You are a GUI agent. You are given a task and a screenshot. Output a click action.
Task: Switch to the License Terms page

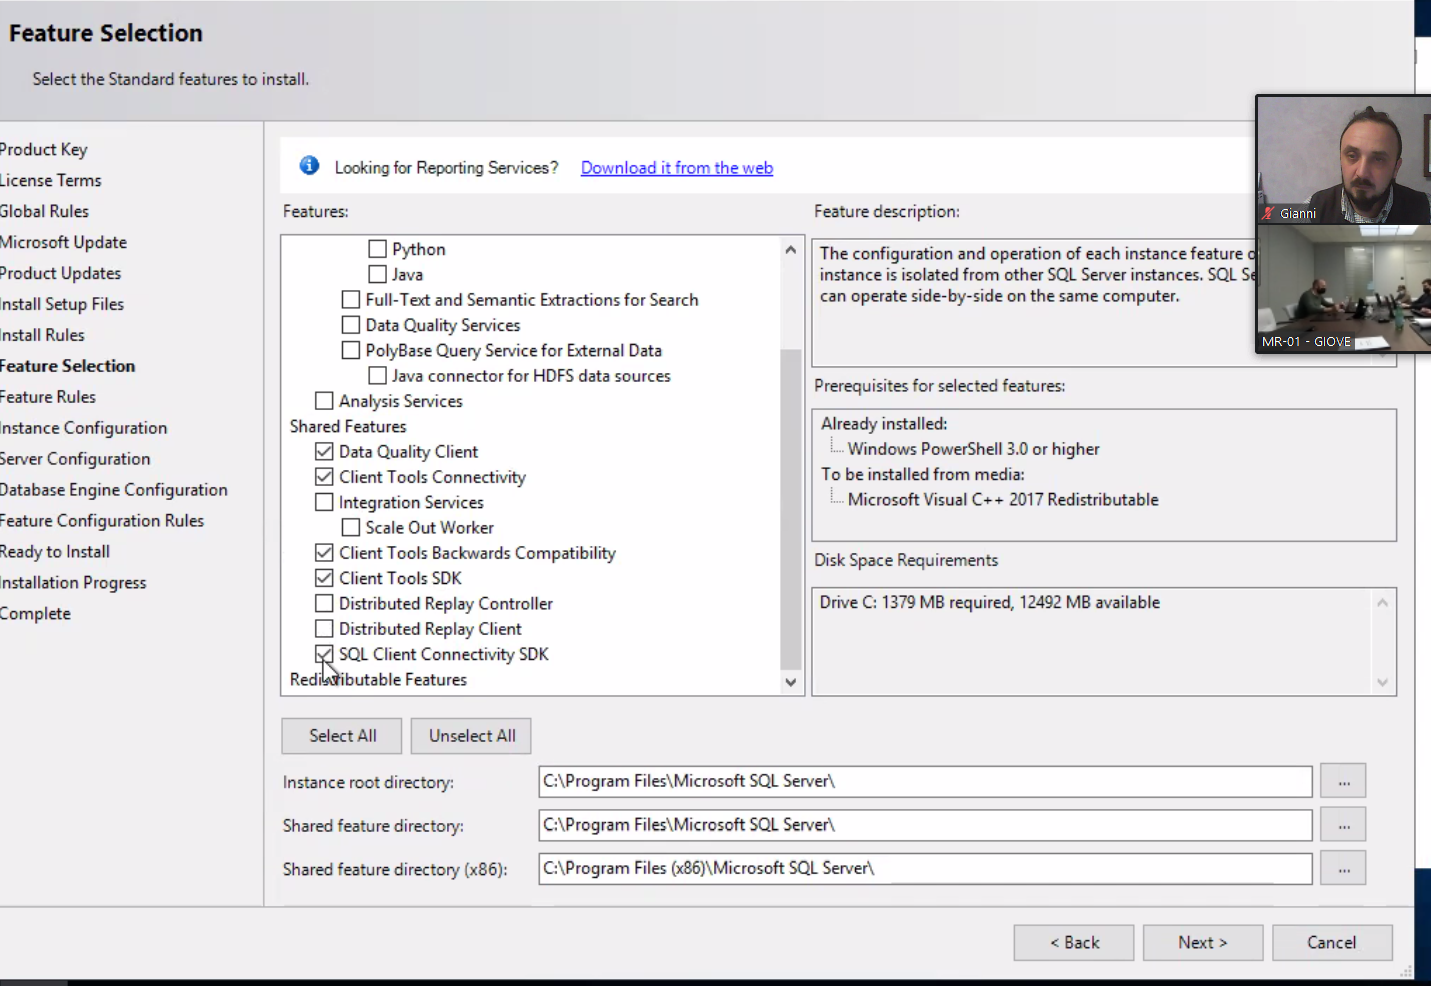(50, 180)
